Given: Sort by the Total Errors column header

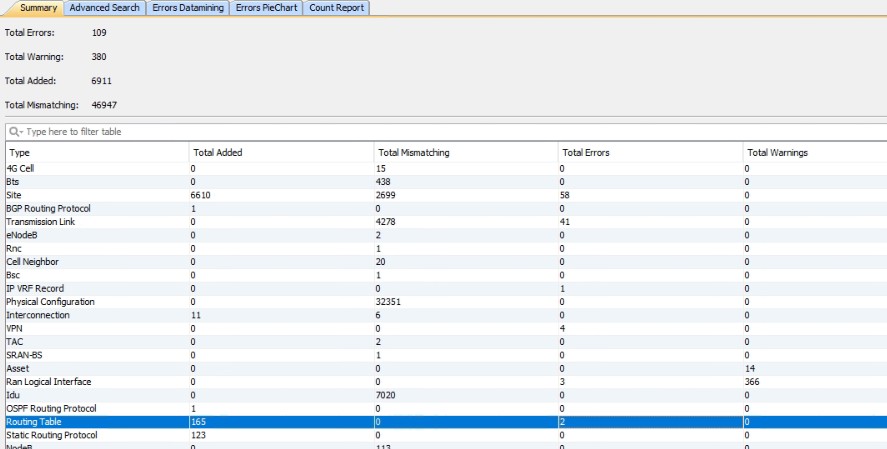Looking at the screenshot, I should tap(649, 153).
